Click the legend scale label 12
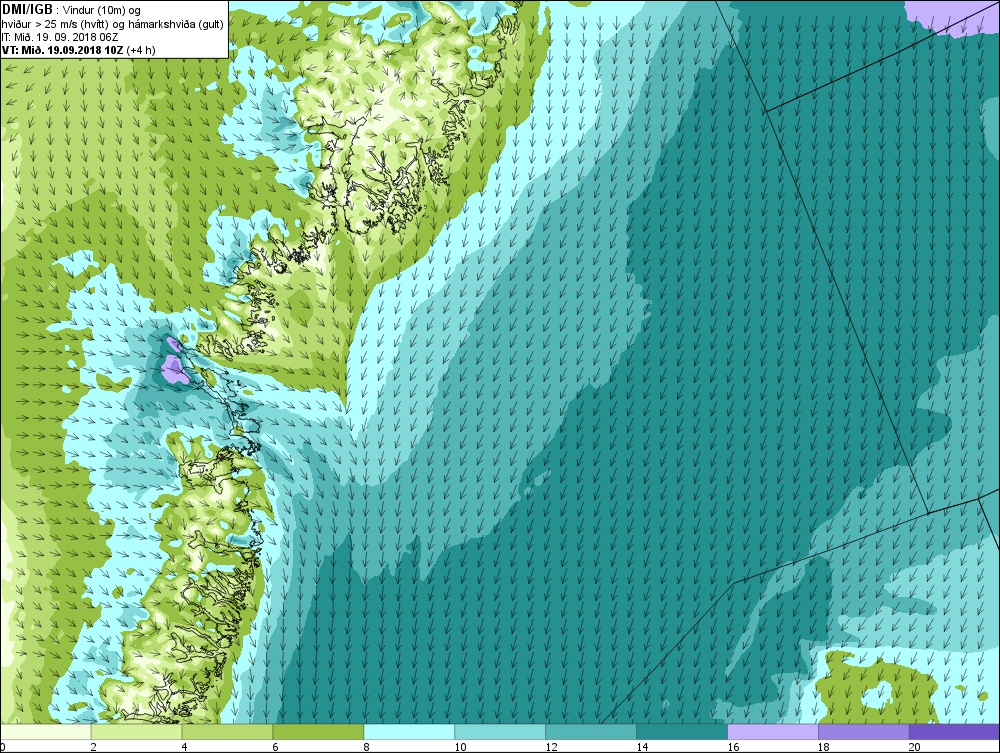This screenshot has width=1000, height=753. 552,747
